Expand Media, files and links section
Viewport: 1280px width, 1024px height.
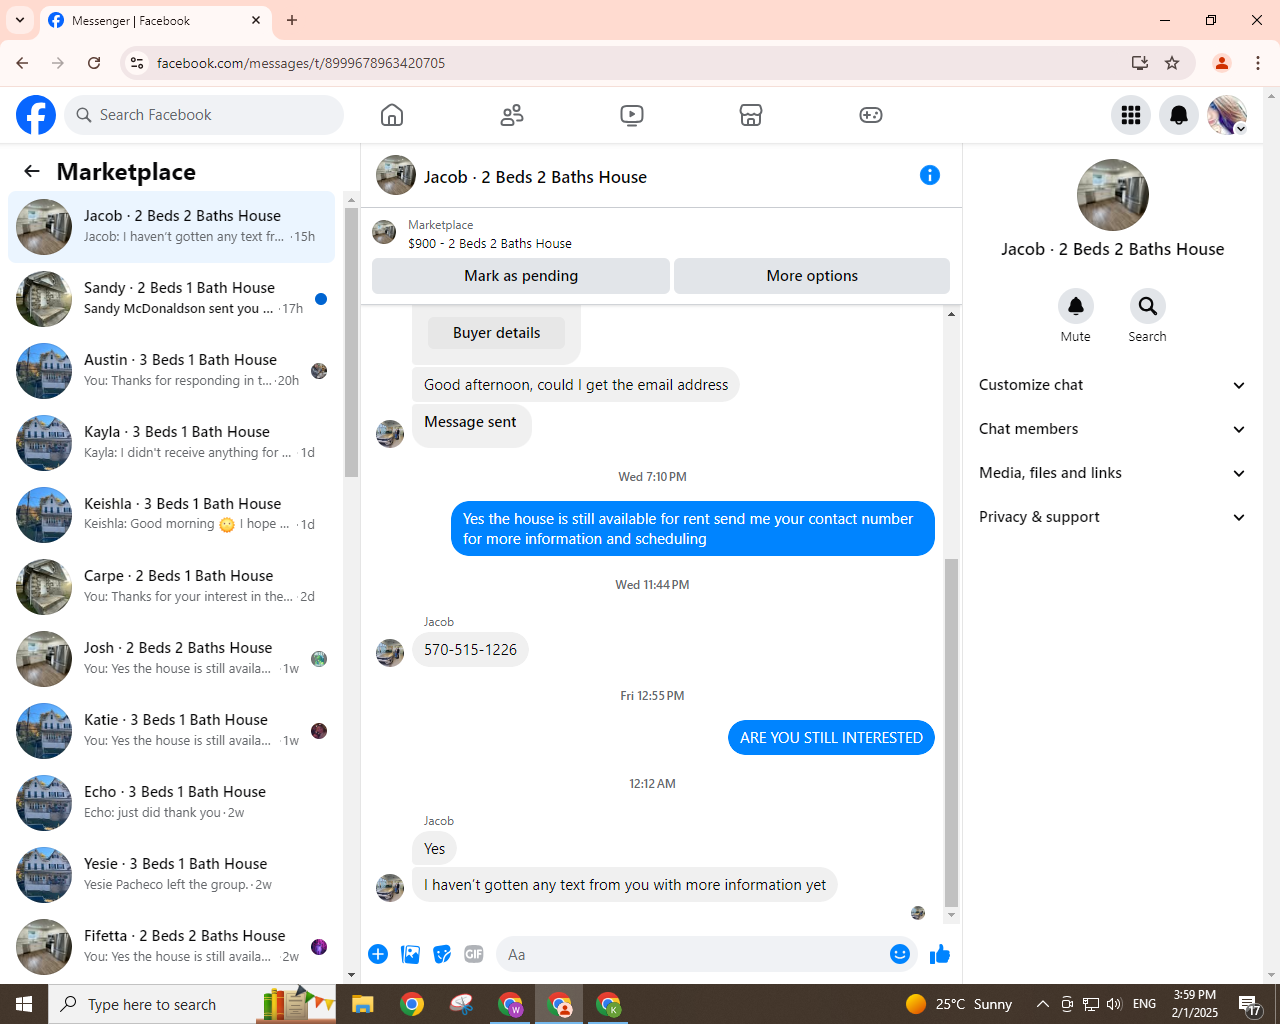tap(1112, 473)
